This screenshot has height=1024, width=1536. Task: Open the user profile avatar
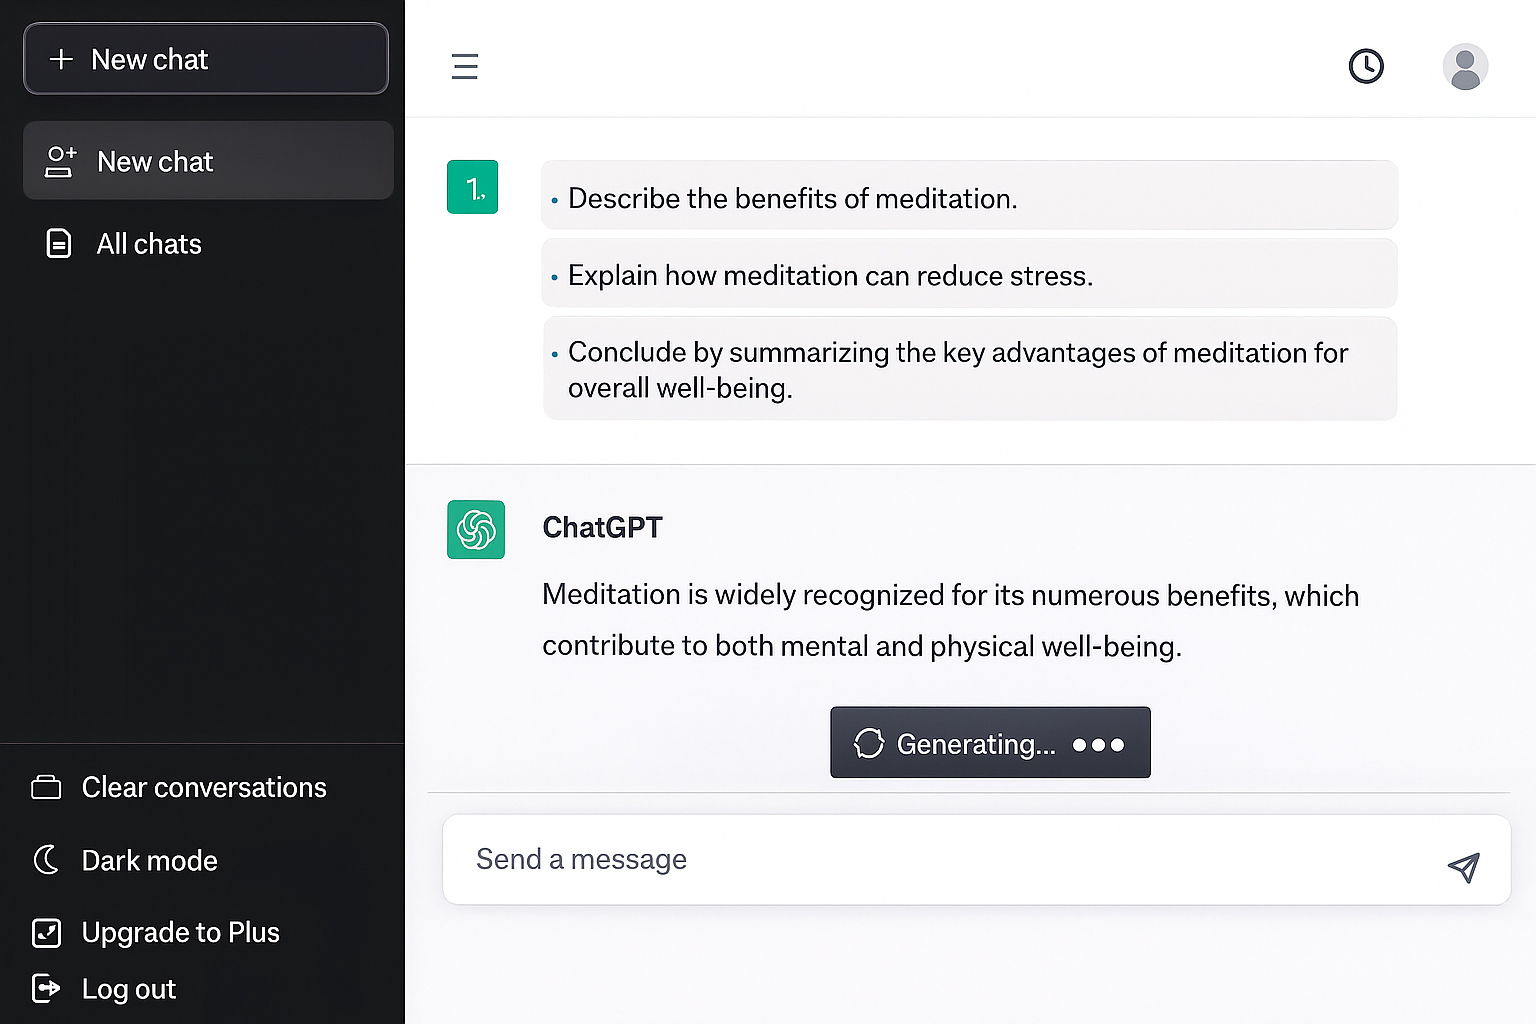coord(1465,67)
